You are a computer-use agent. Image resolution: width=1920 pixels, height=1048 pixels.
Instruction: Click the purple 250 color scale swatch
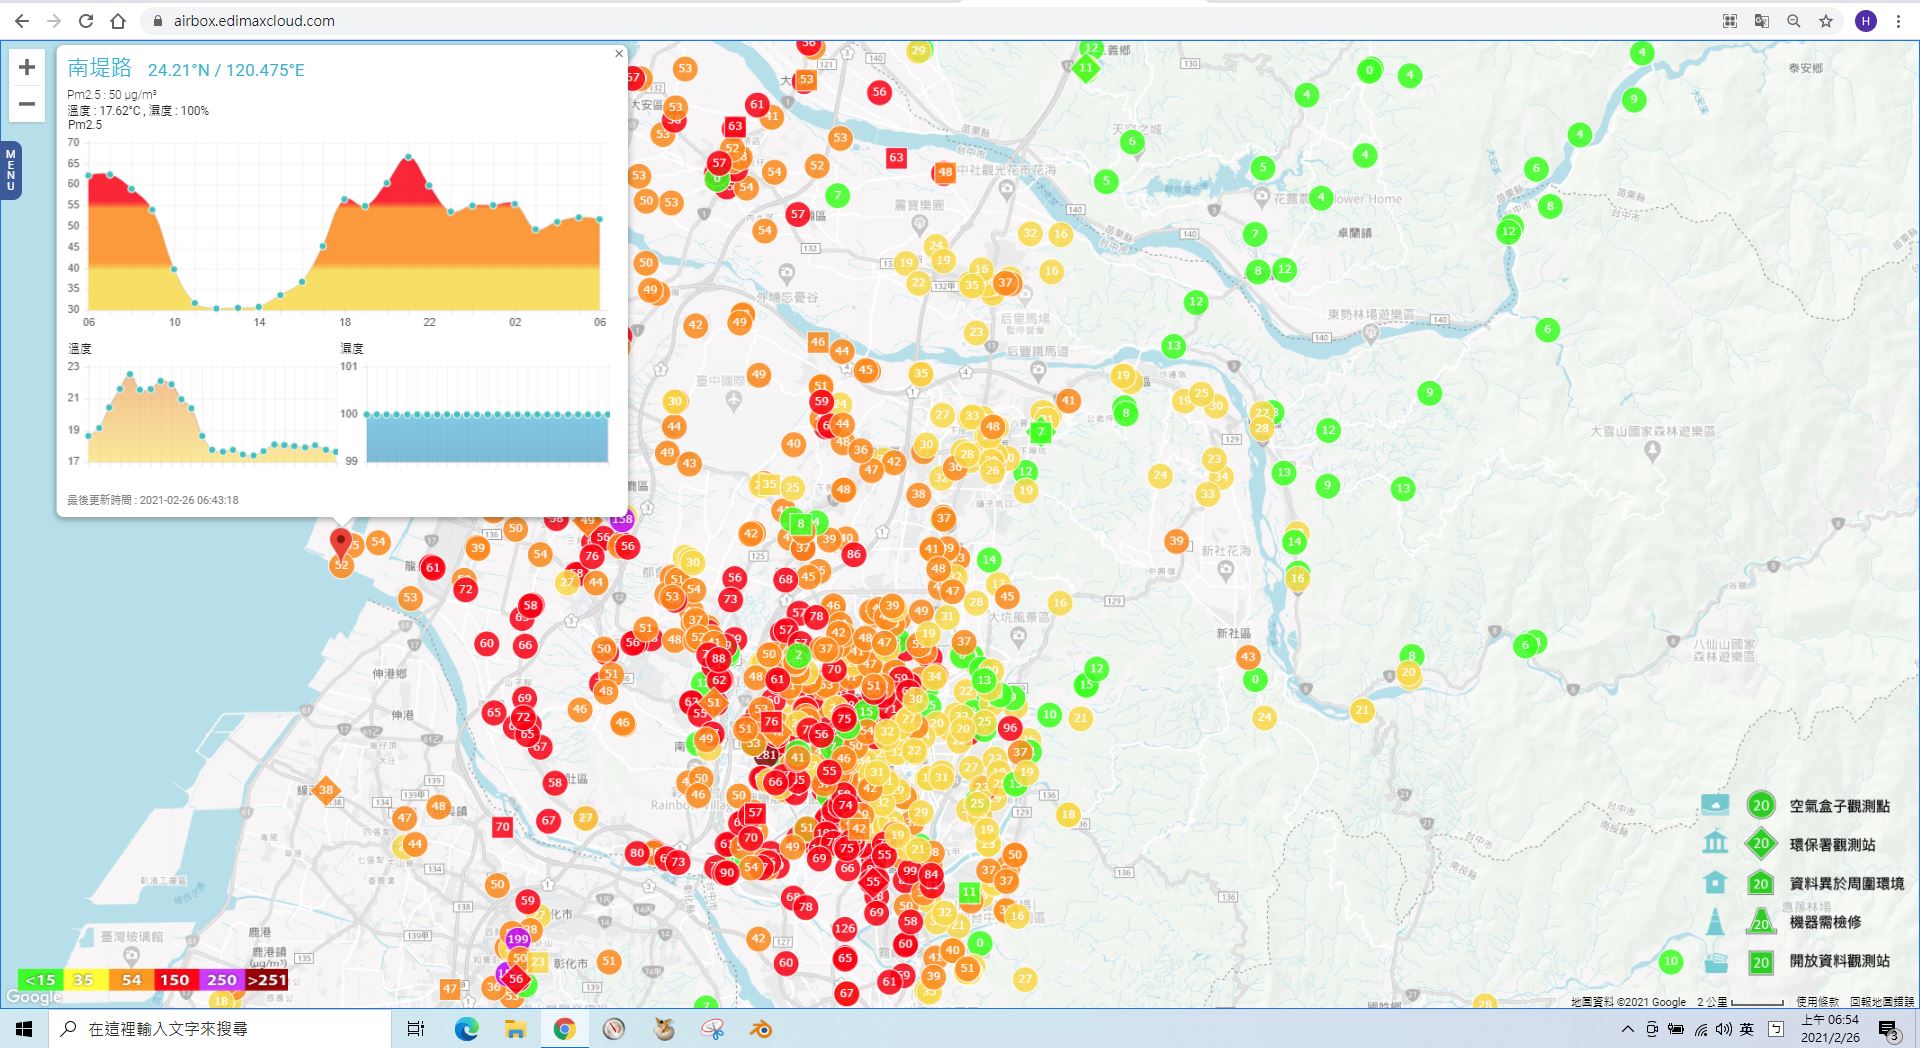(221, 980)
